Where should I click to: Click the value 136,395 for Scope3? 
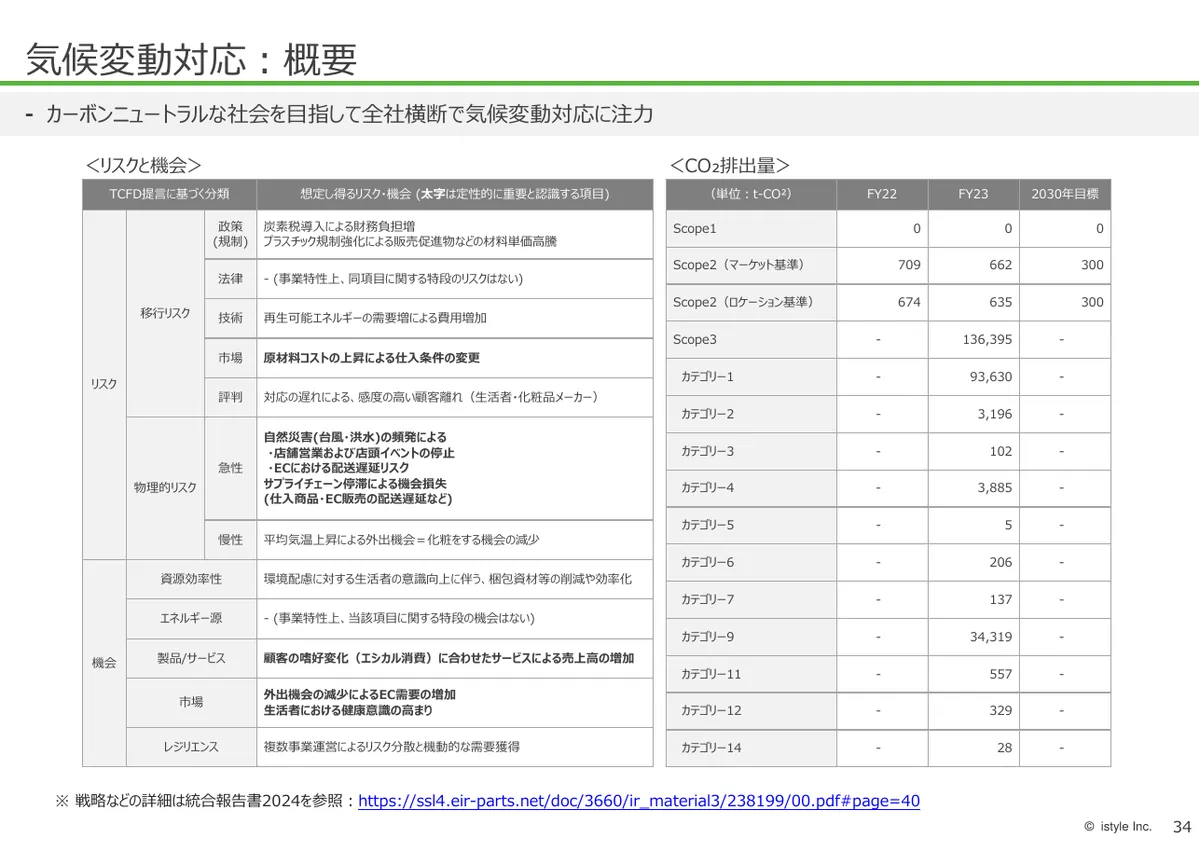point(987,340)
